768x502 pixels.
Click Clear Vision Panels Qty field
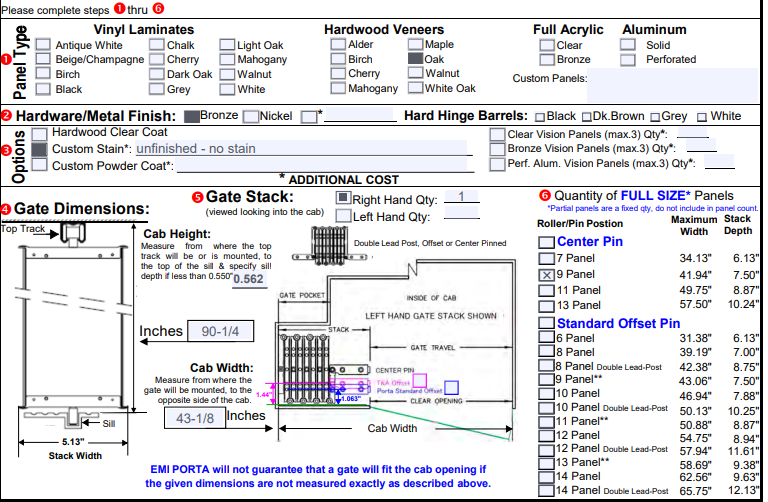[693, 132]
